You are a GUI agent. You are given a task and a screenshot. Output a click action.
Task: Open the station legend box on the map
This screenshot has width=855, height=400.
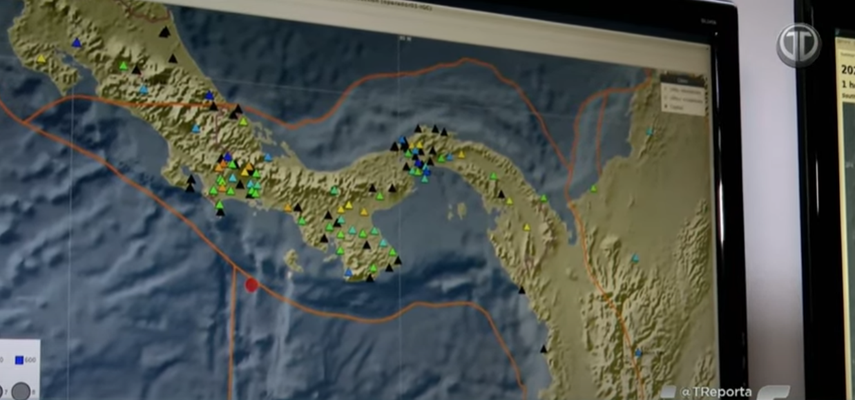683,94
